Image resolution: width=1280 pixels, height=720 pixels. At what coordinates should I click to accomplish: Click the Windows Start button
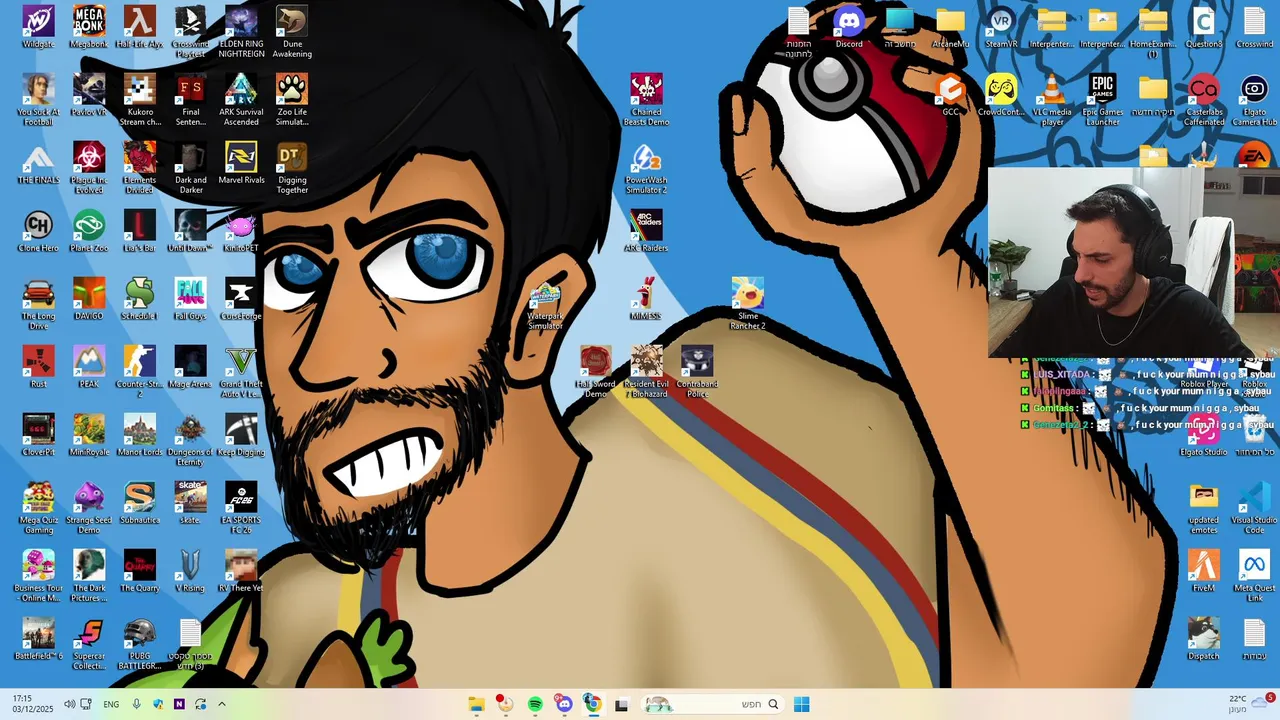pyautogui.click(x=801, y=704)
